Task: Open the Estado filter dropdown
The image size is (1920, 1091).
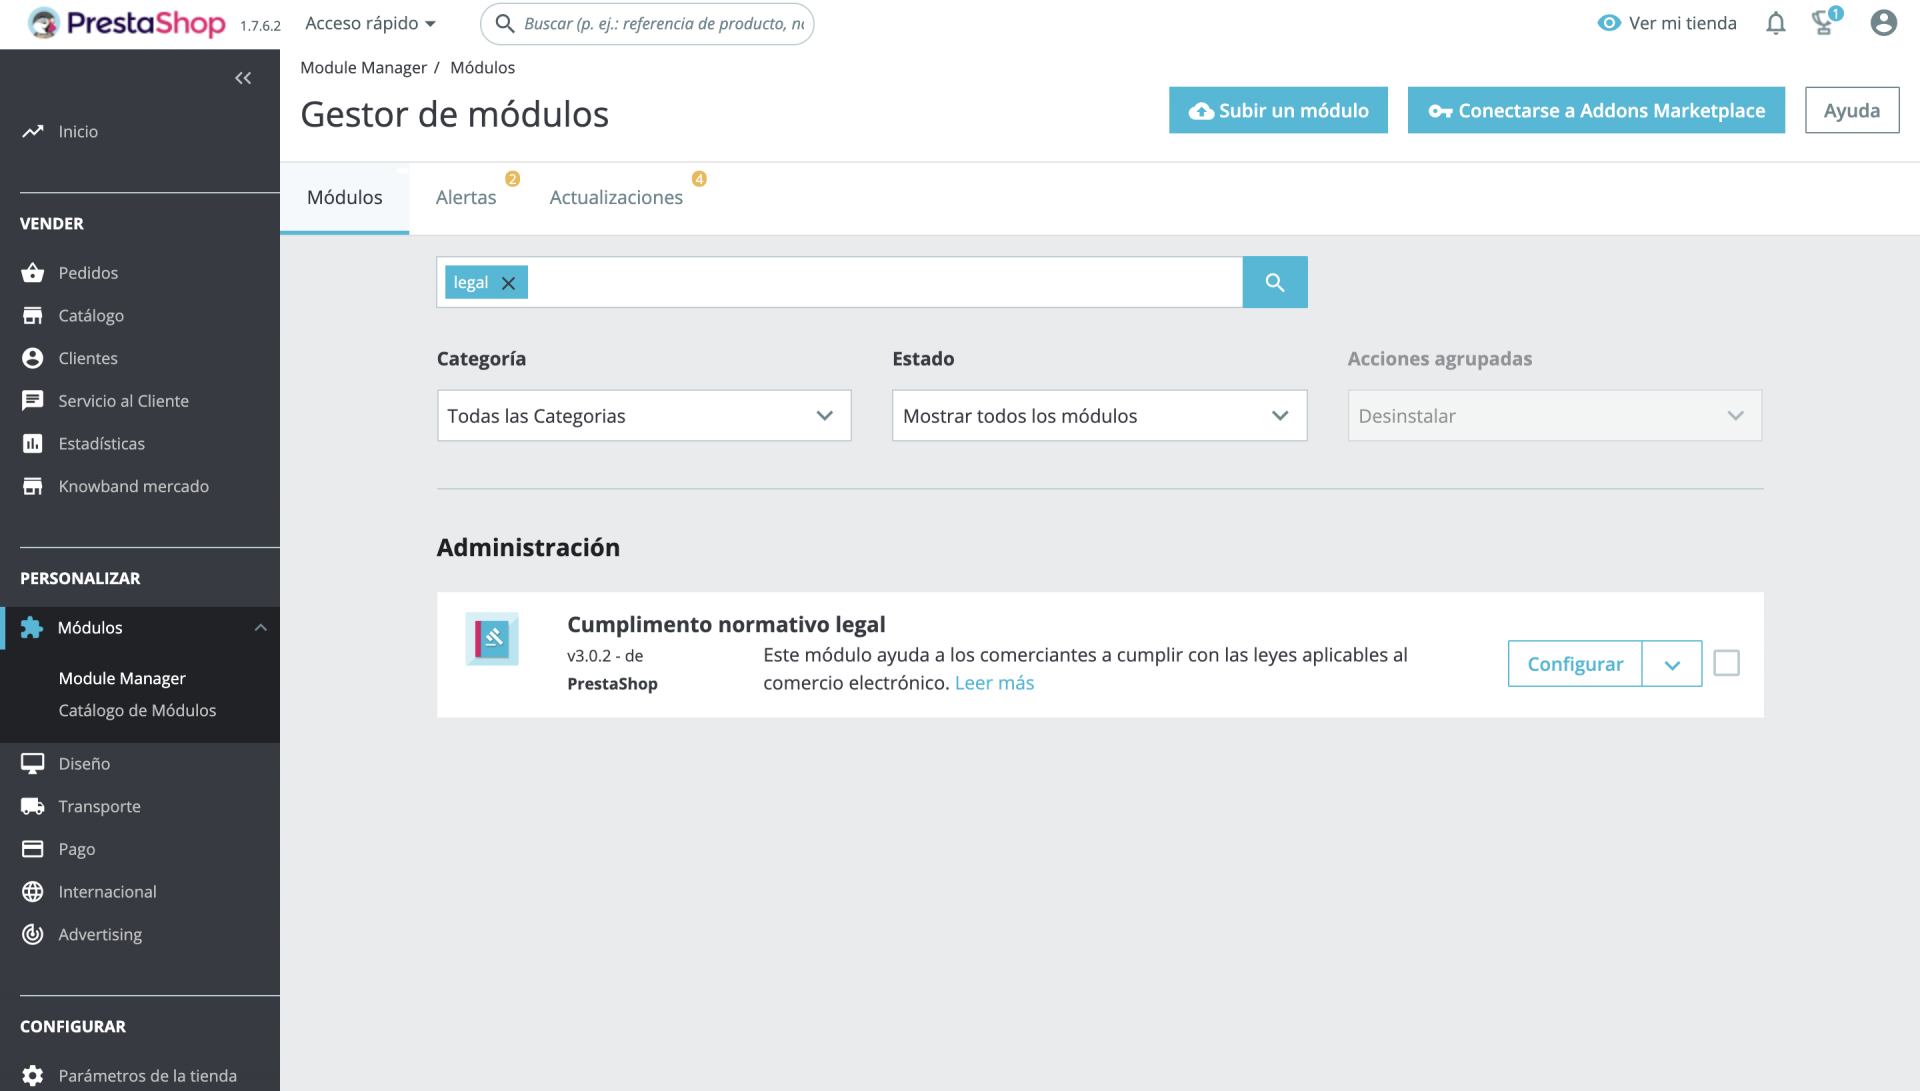Action: (x=1098, y=415)
